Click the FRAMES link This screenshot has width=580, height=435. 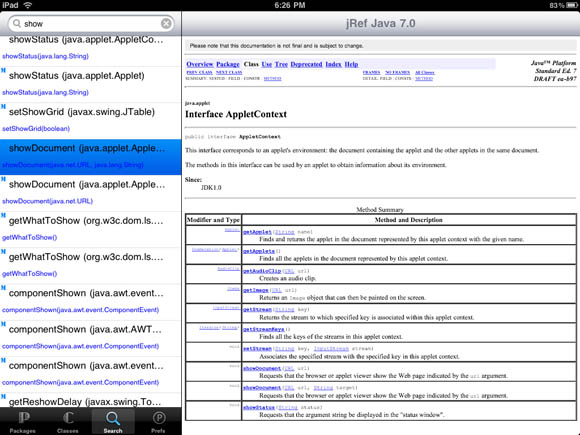point(371,72)
